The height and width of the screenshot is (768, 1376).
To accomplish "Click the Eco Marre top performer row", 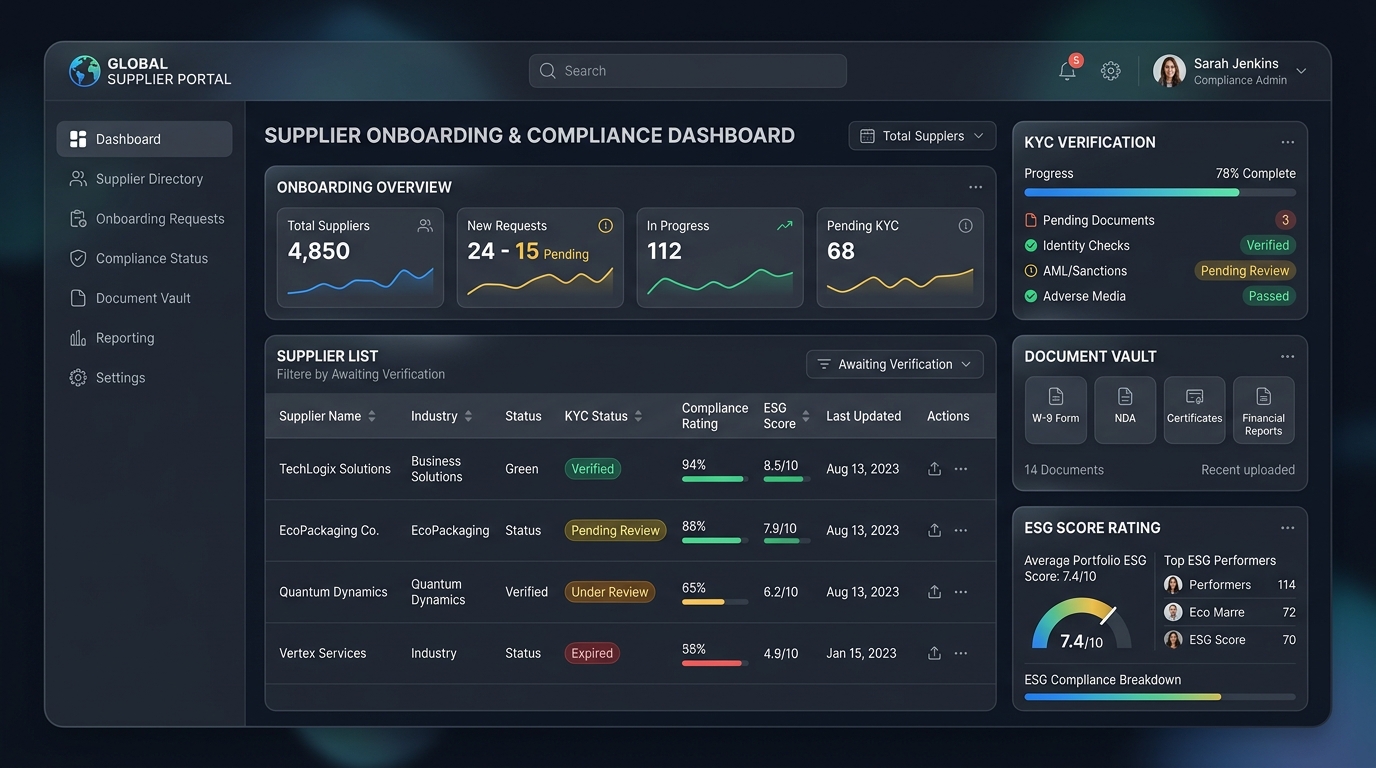I will [x=1229, y=612].
